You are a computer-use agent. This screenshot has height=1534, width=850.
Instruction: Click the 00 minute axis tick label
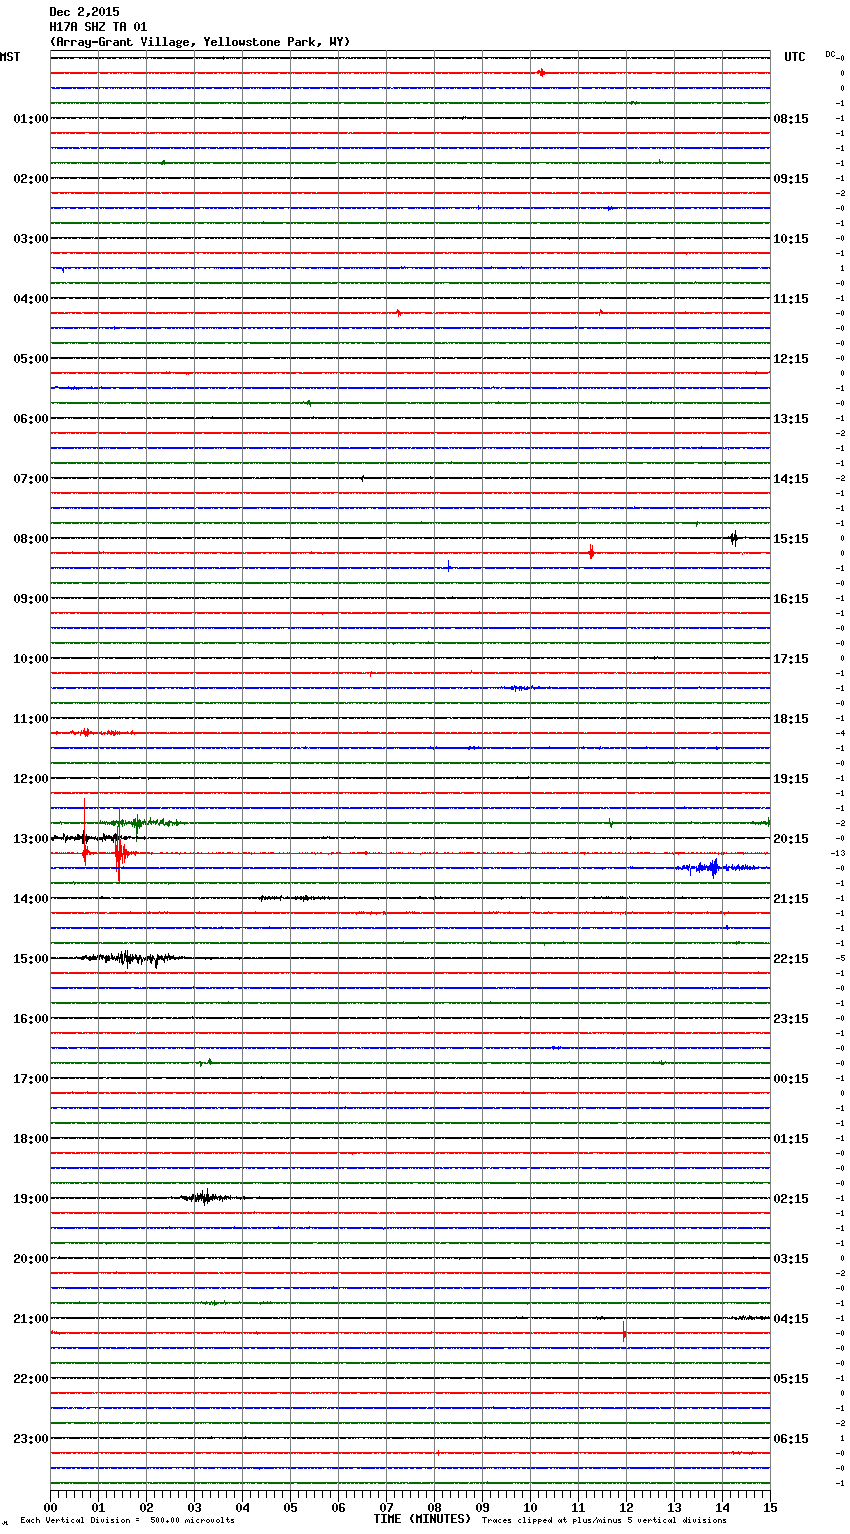coord(50,1507)
